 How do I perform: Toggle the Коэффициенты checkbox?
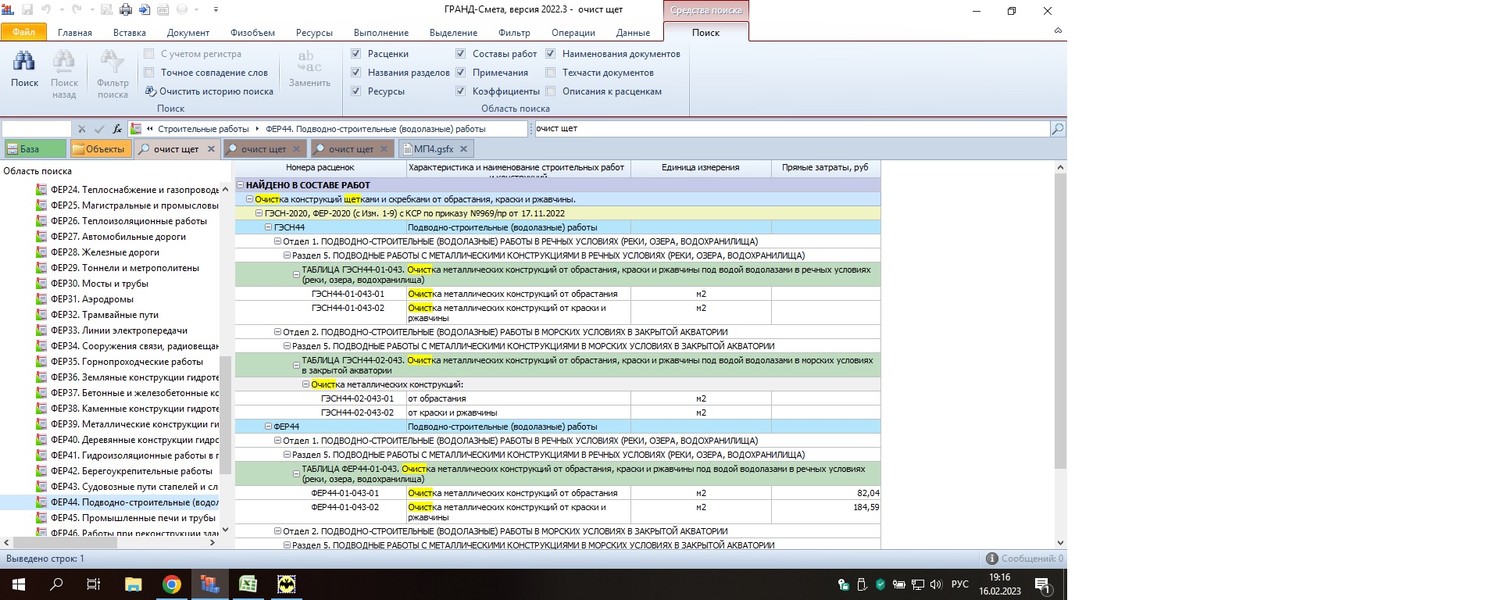click(460, 91)
